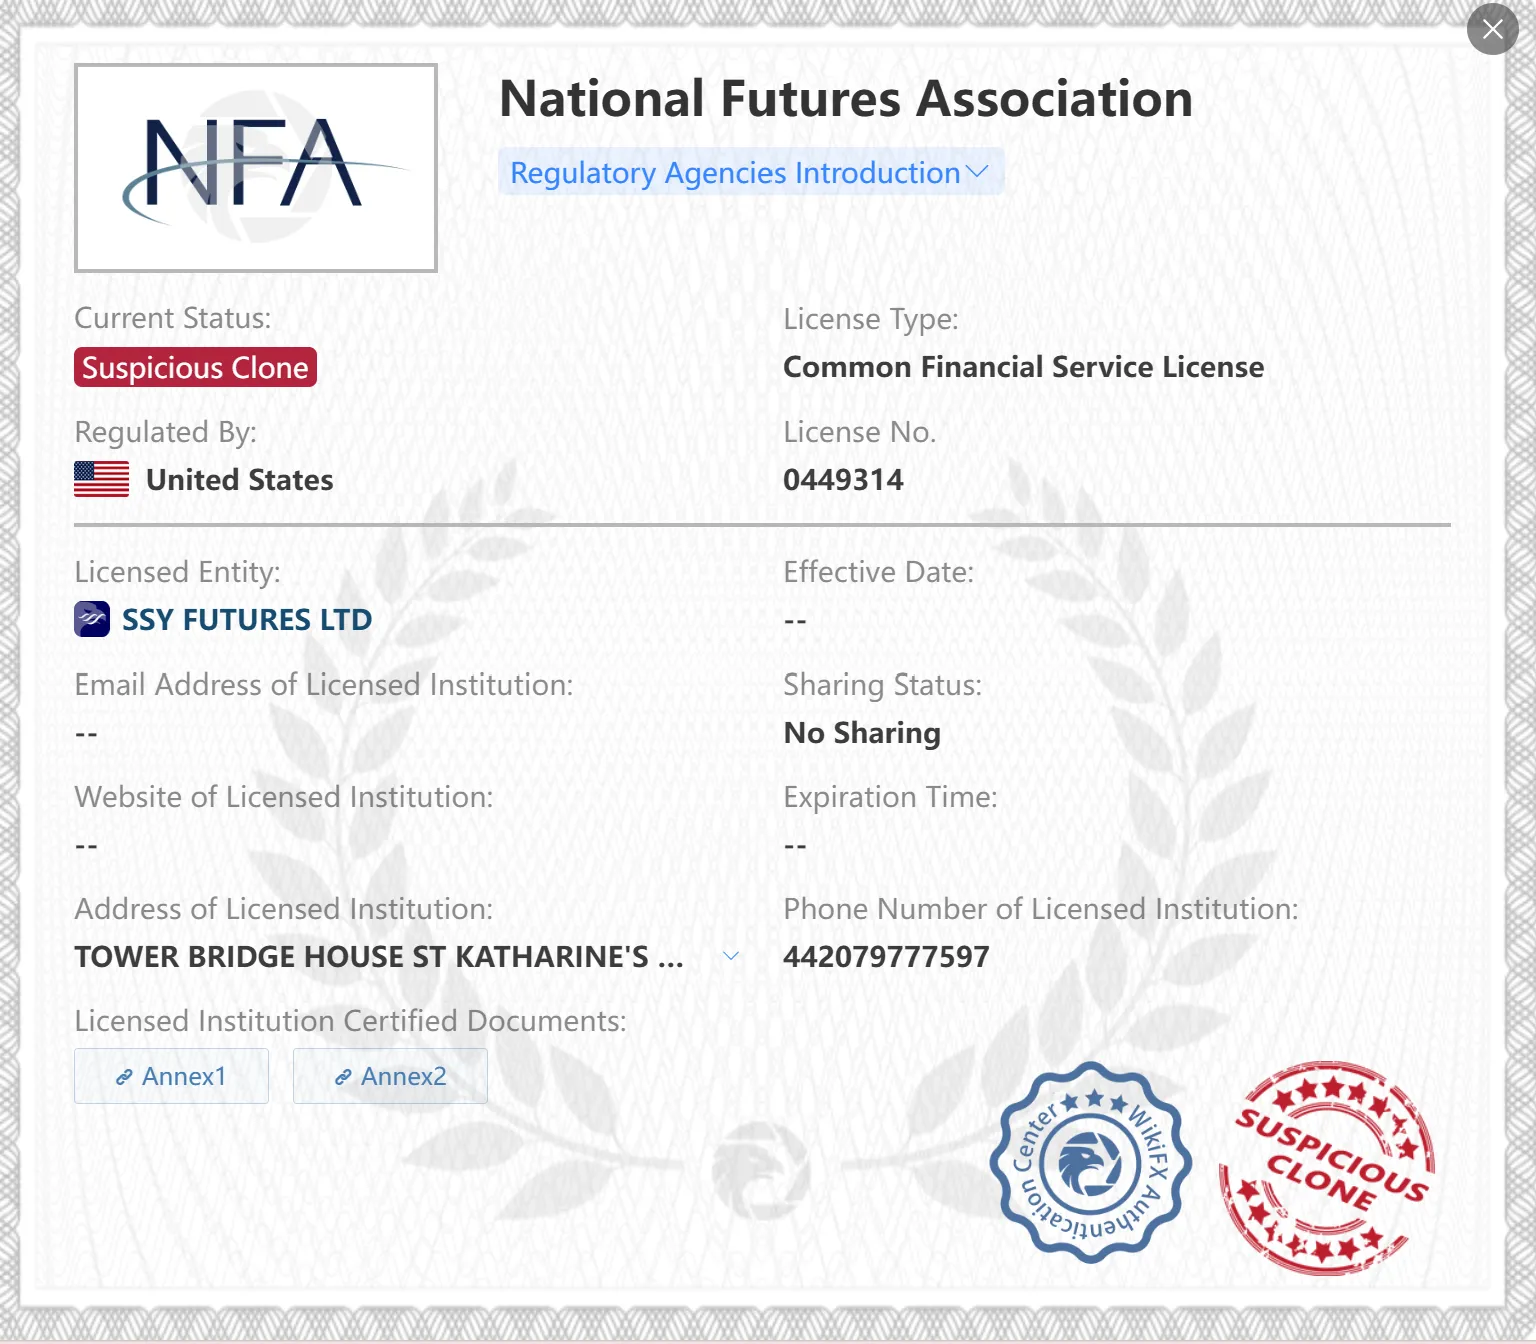Select license number 0449314

pos(843,480)
